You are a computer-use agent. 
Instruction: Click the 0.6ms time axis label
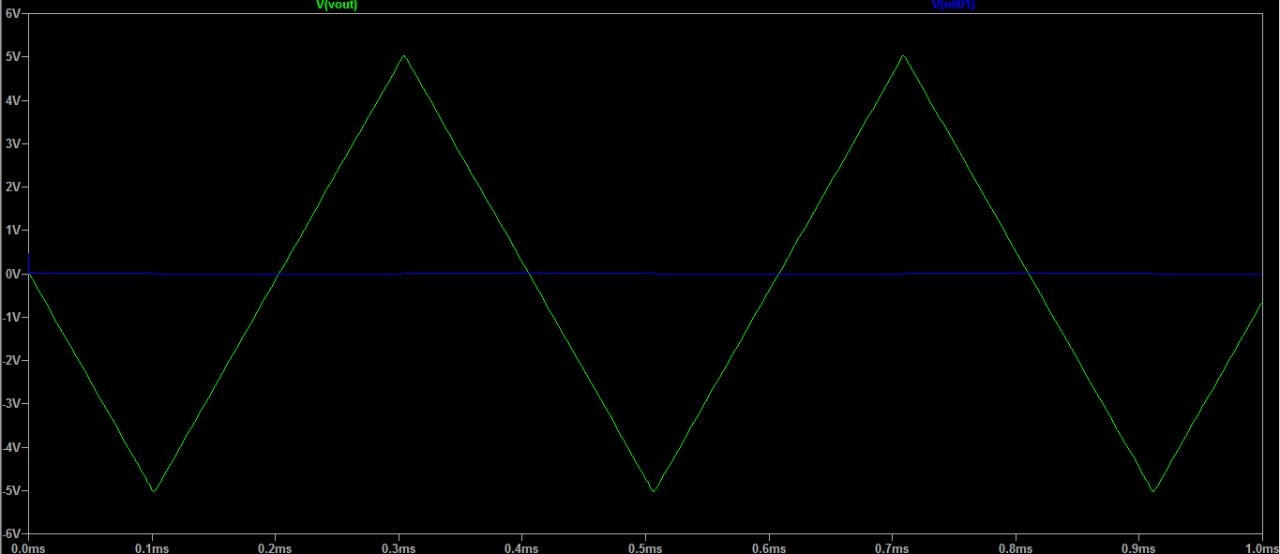769,548
